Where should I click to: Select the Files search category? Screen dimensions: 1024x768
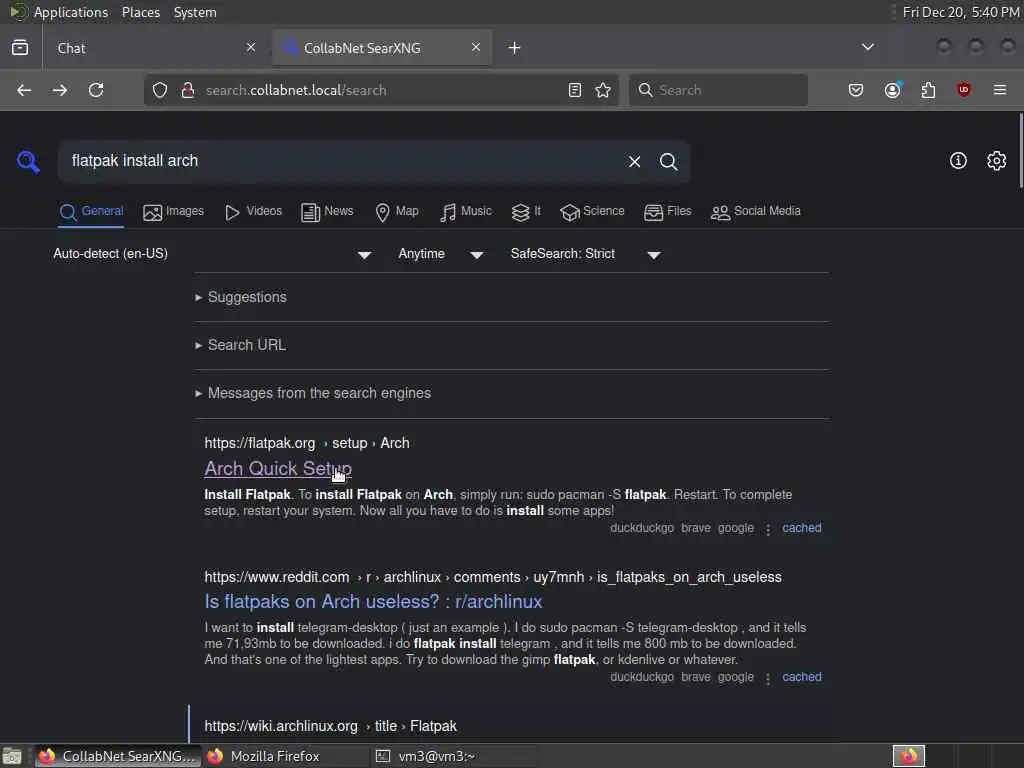tap(667, 212)
